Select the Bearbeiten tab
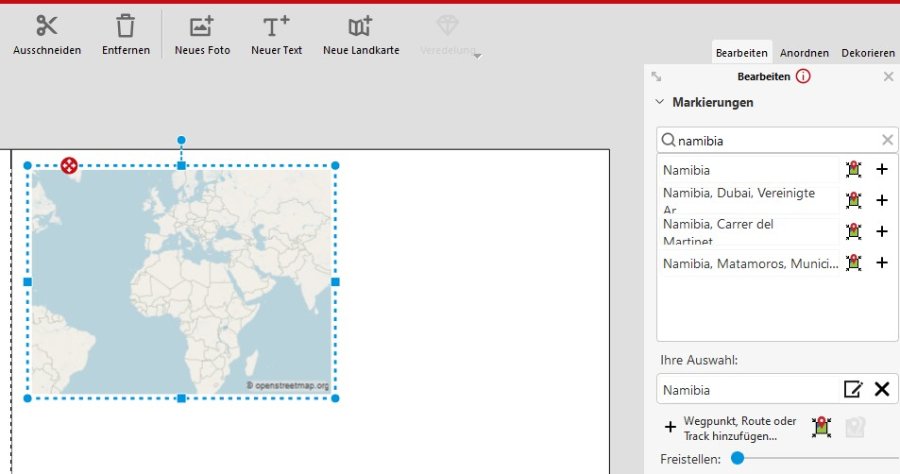 [x=741, y=53]
